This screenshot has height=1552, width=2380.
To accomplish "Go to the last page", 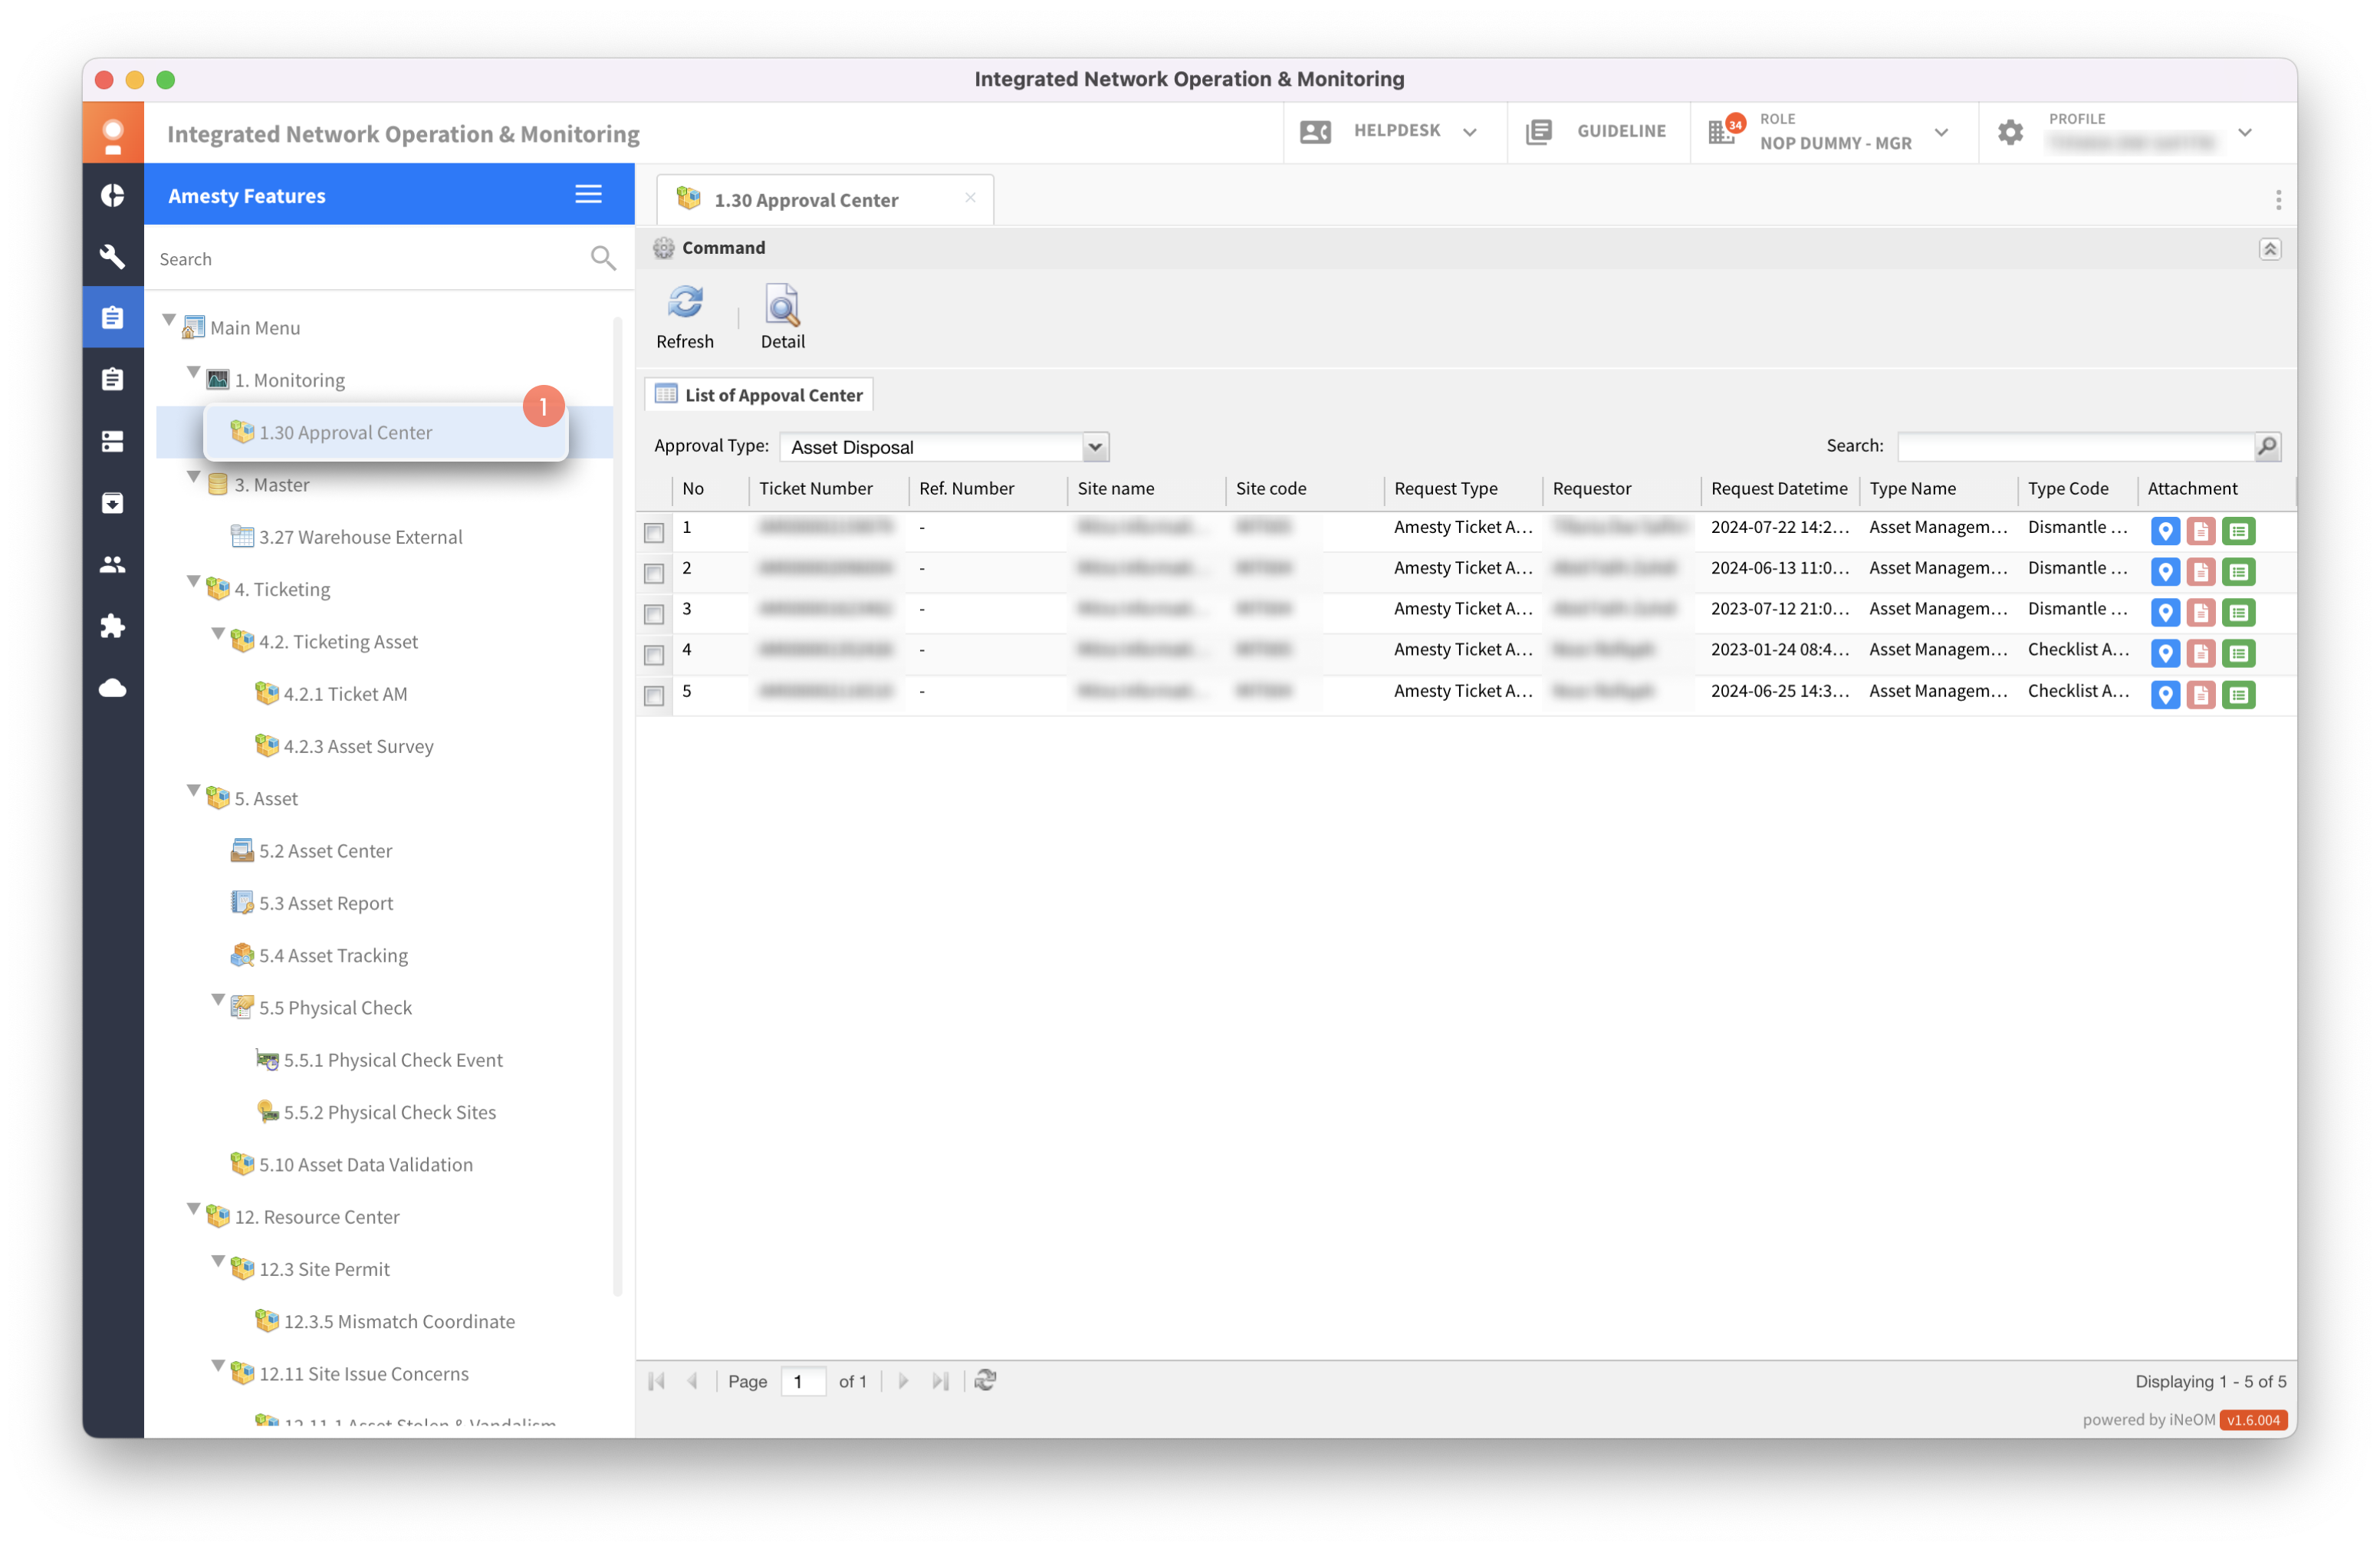I will pos(940,1381).
